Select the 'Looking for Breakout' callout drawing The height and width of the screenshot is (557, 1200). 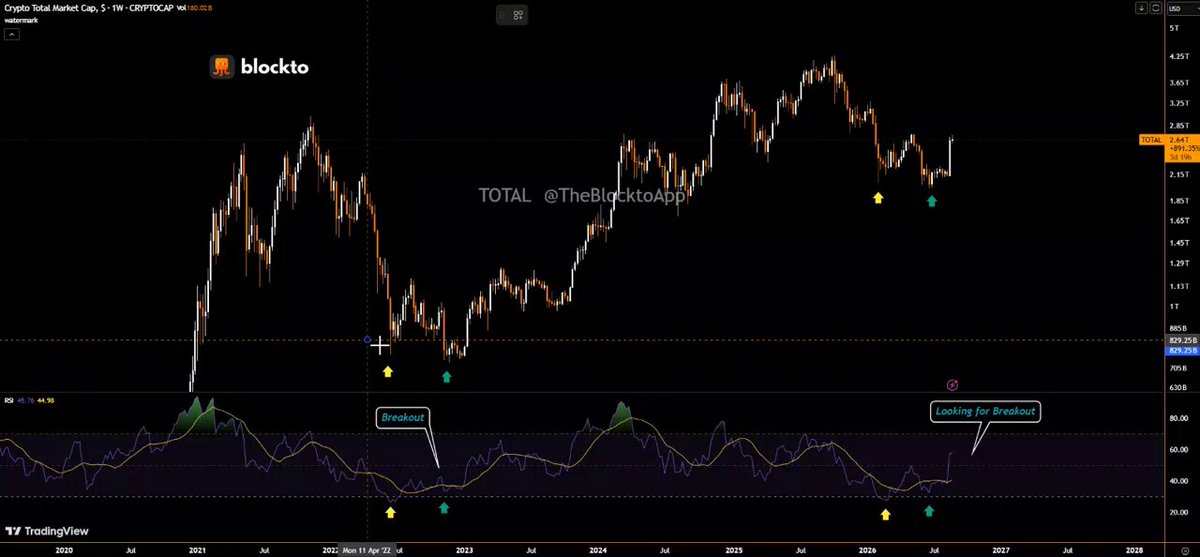984,411
